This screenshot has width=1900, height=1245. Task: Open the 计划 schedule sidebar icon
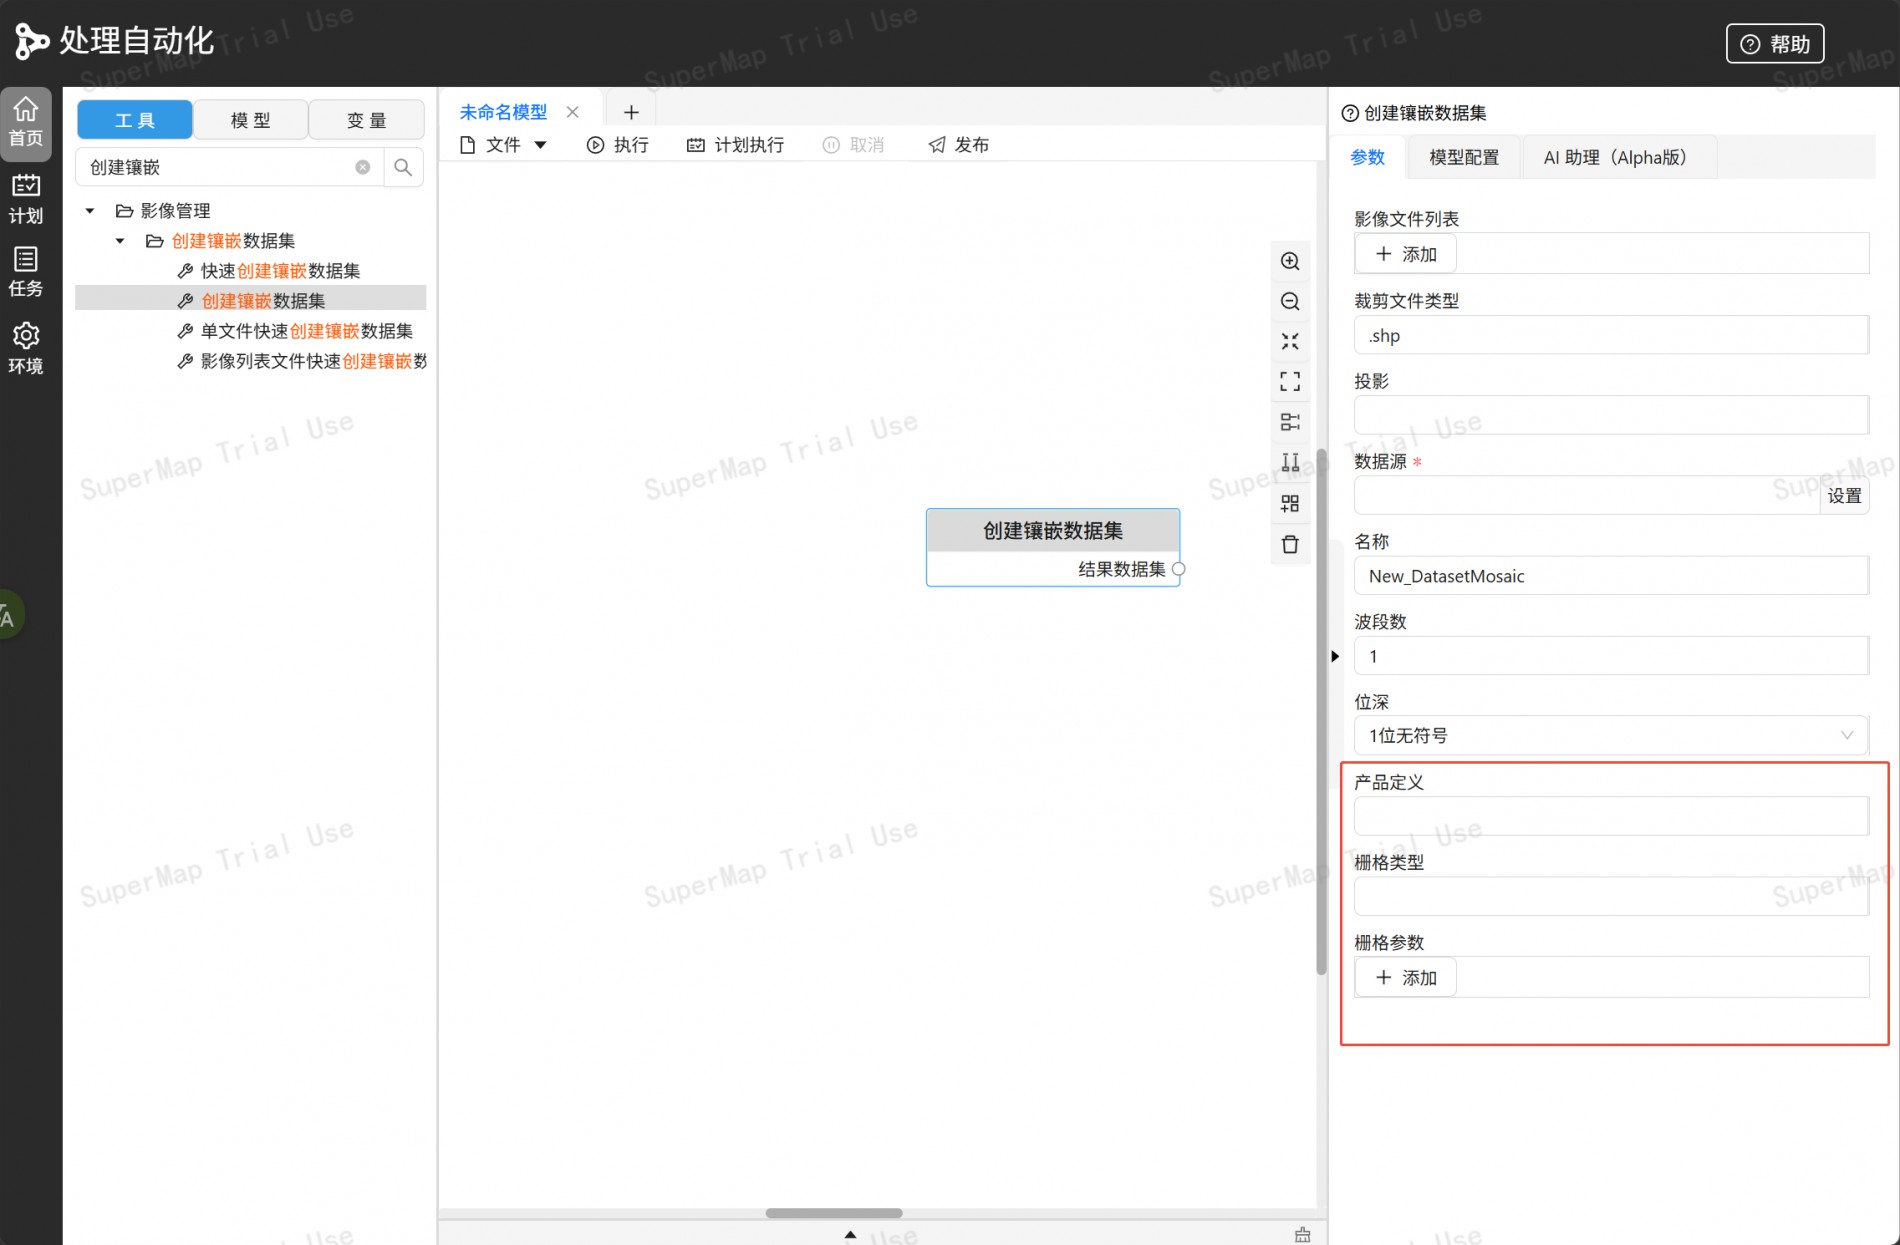[26, 199]
